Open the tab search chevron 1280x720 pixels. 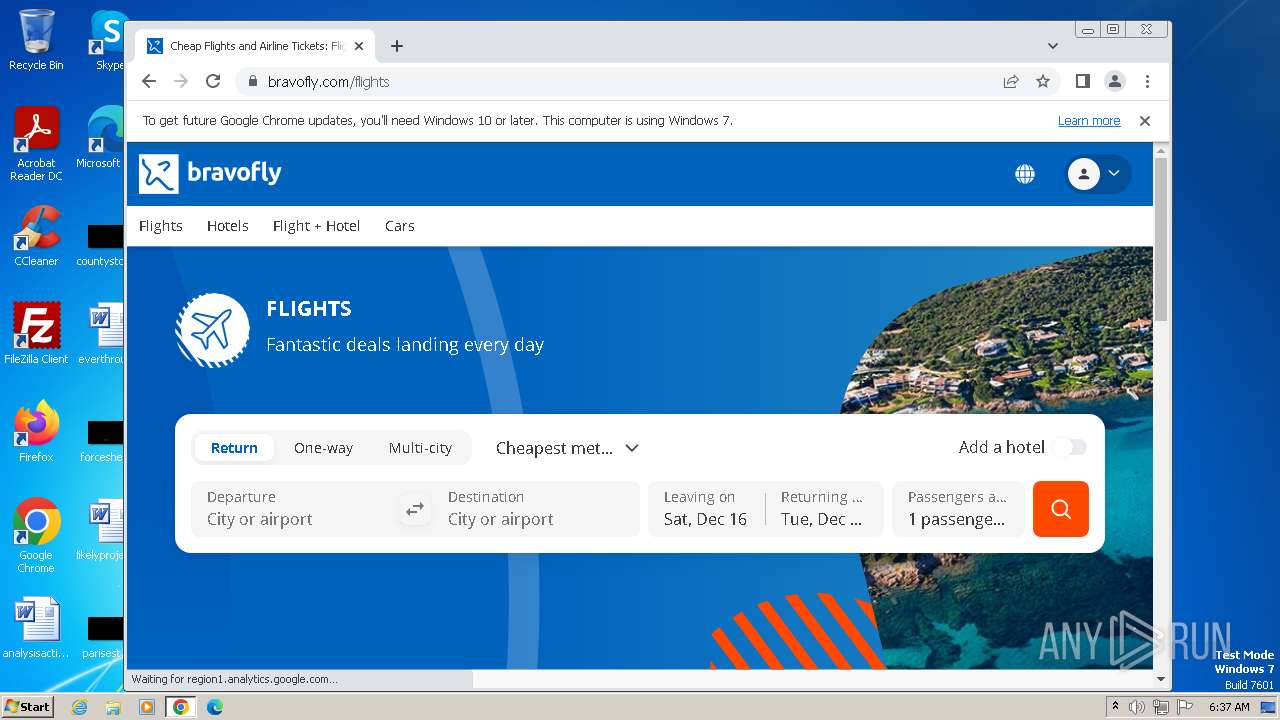1053,46
